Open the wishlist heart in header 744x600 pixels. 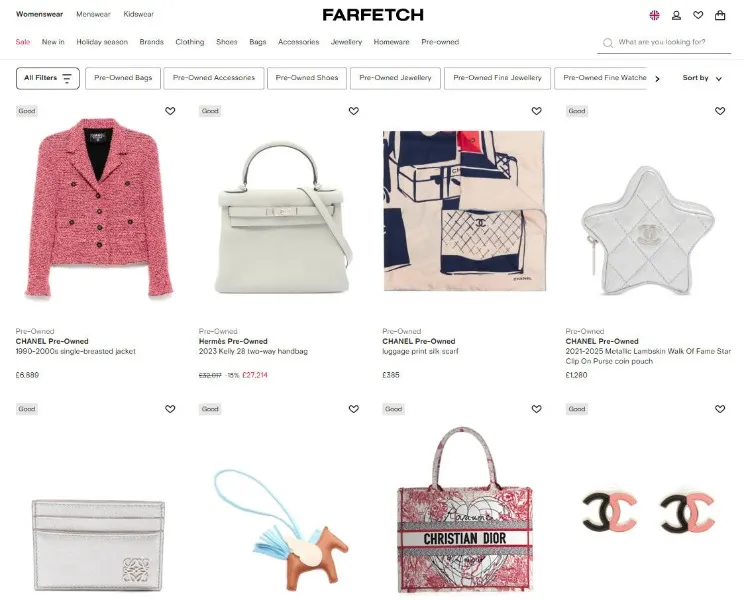pos(698,15)
